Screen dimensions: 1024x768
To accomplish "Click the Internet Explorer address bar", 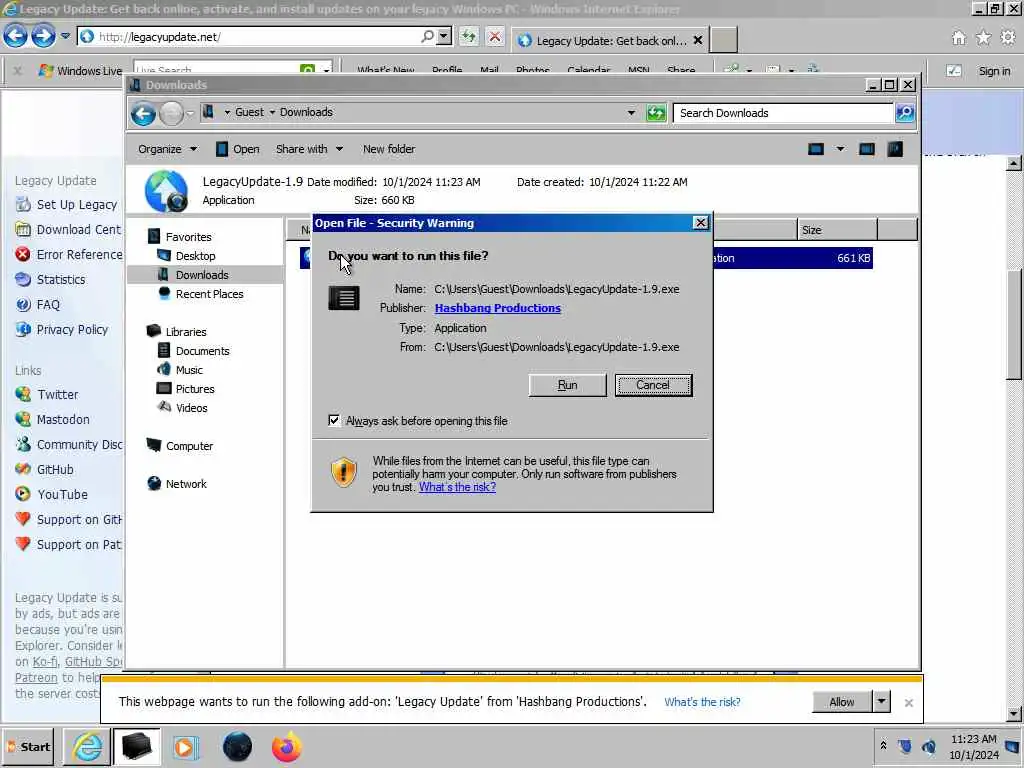I will pyautogui.click(x=255, y=37).
